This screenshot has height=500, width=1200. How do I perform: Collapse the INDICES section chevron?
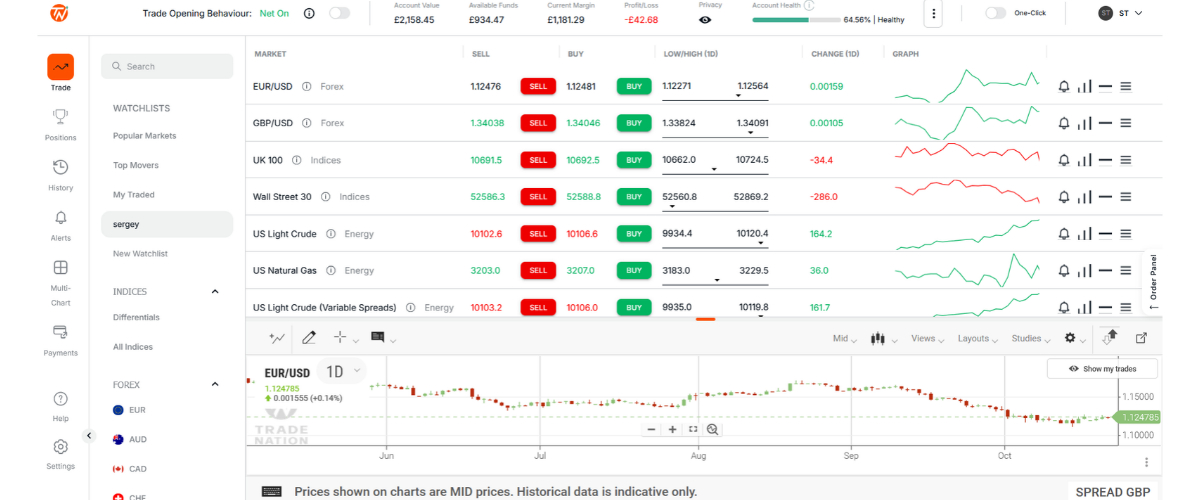pyautogui.click(x=215, y=292)
